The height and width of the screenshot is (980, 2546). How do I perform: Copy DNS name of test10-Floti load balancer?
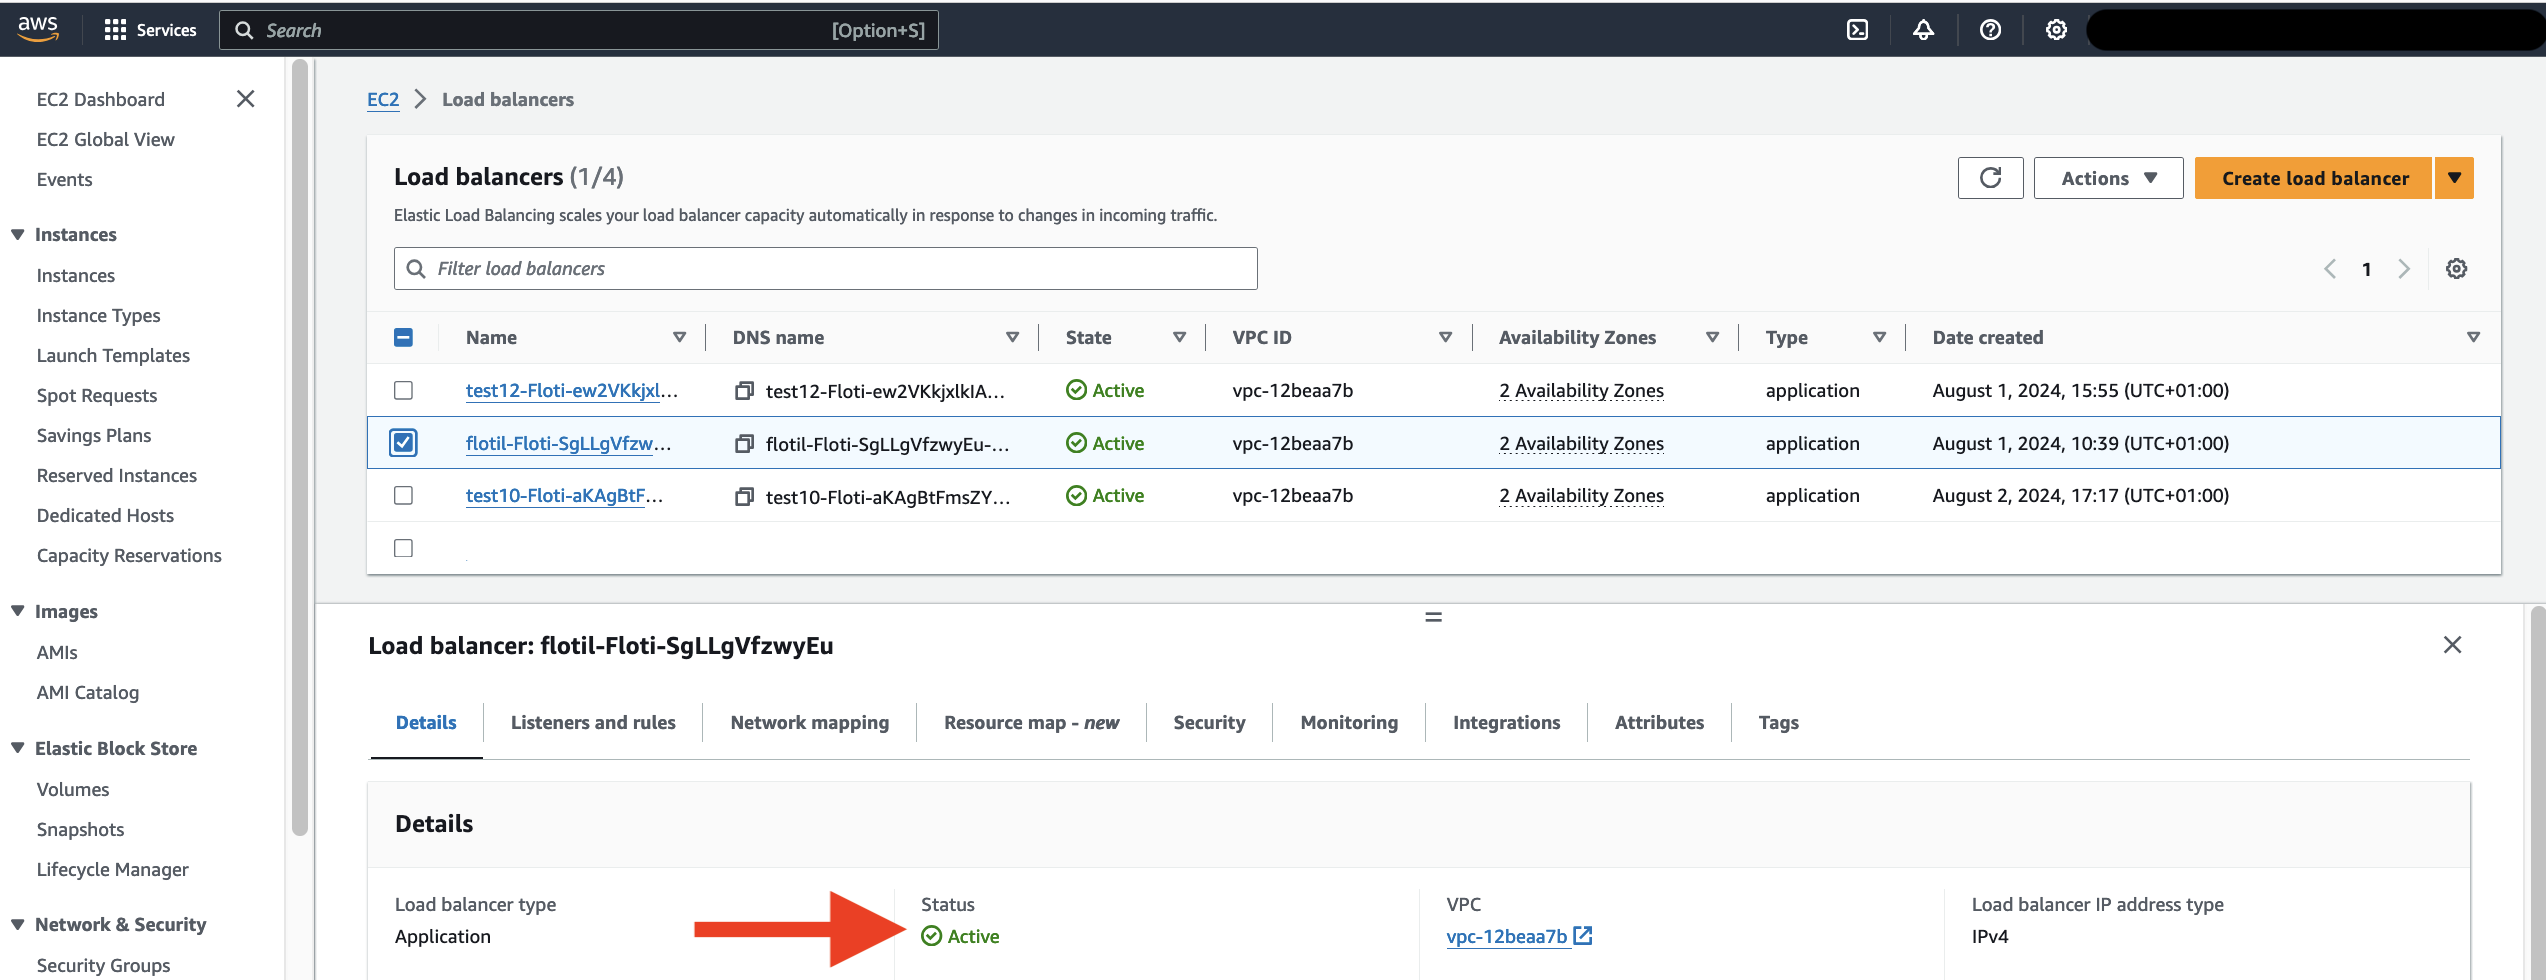click(744, 496)
